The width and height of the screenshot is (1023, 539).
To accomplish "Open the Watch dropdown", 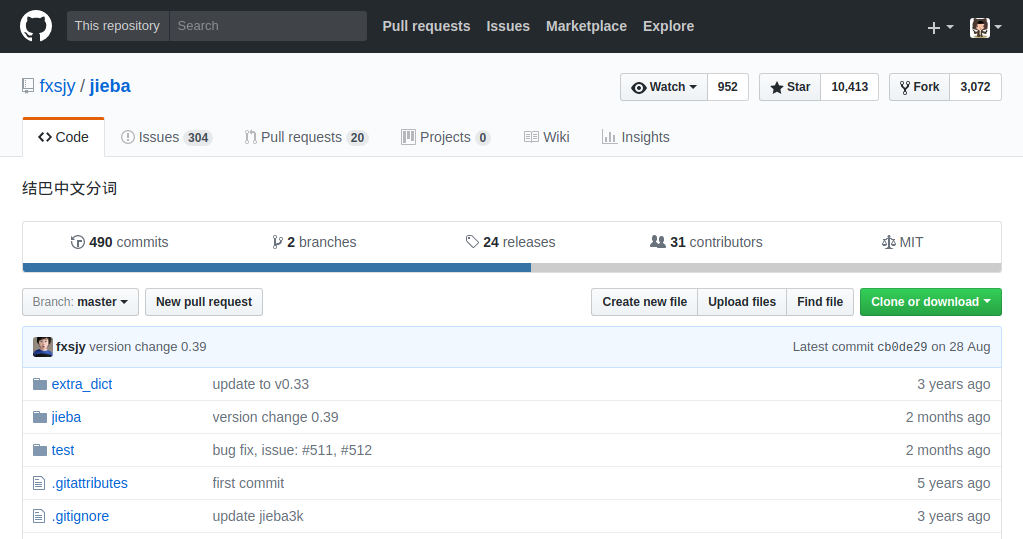I will click(664, 87).
